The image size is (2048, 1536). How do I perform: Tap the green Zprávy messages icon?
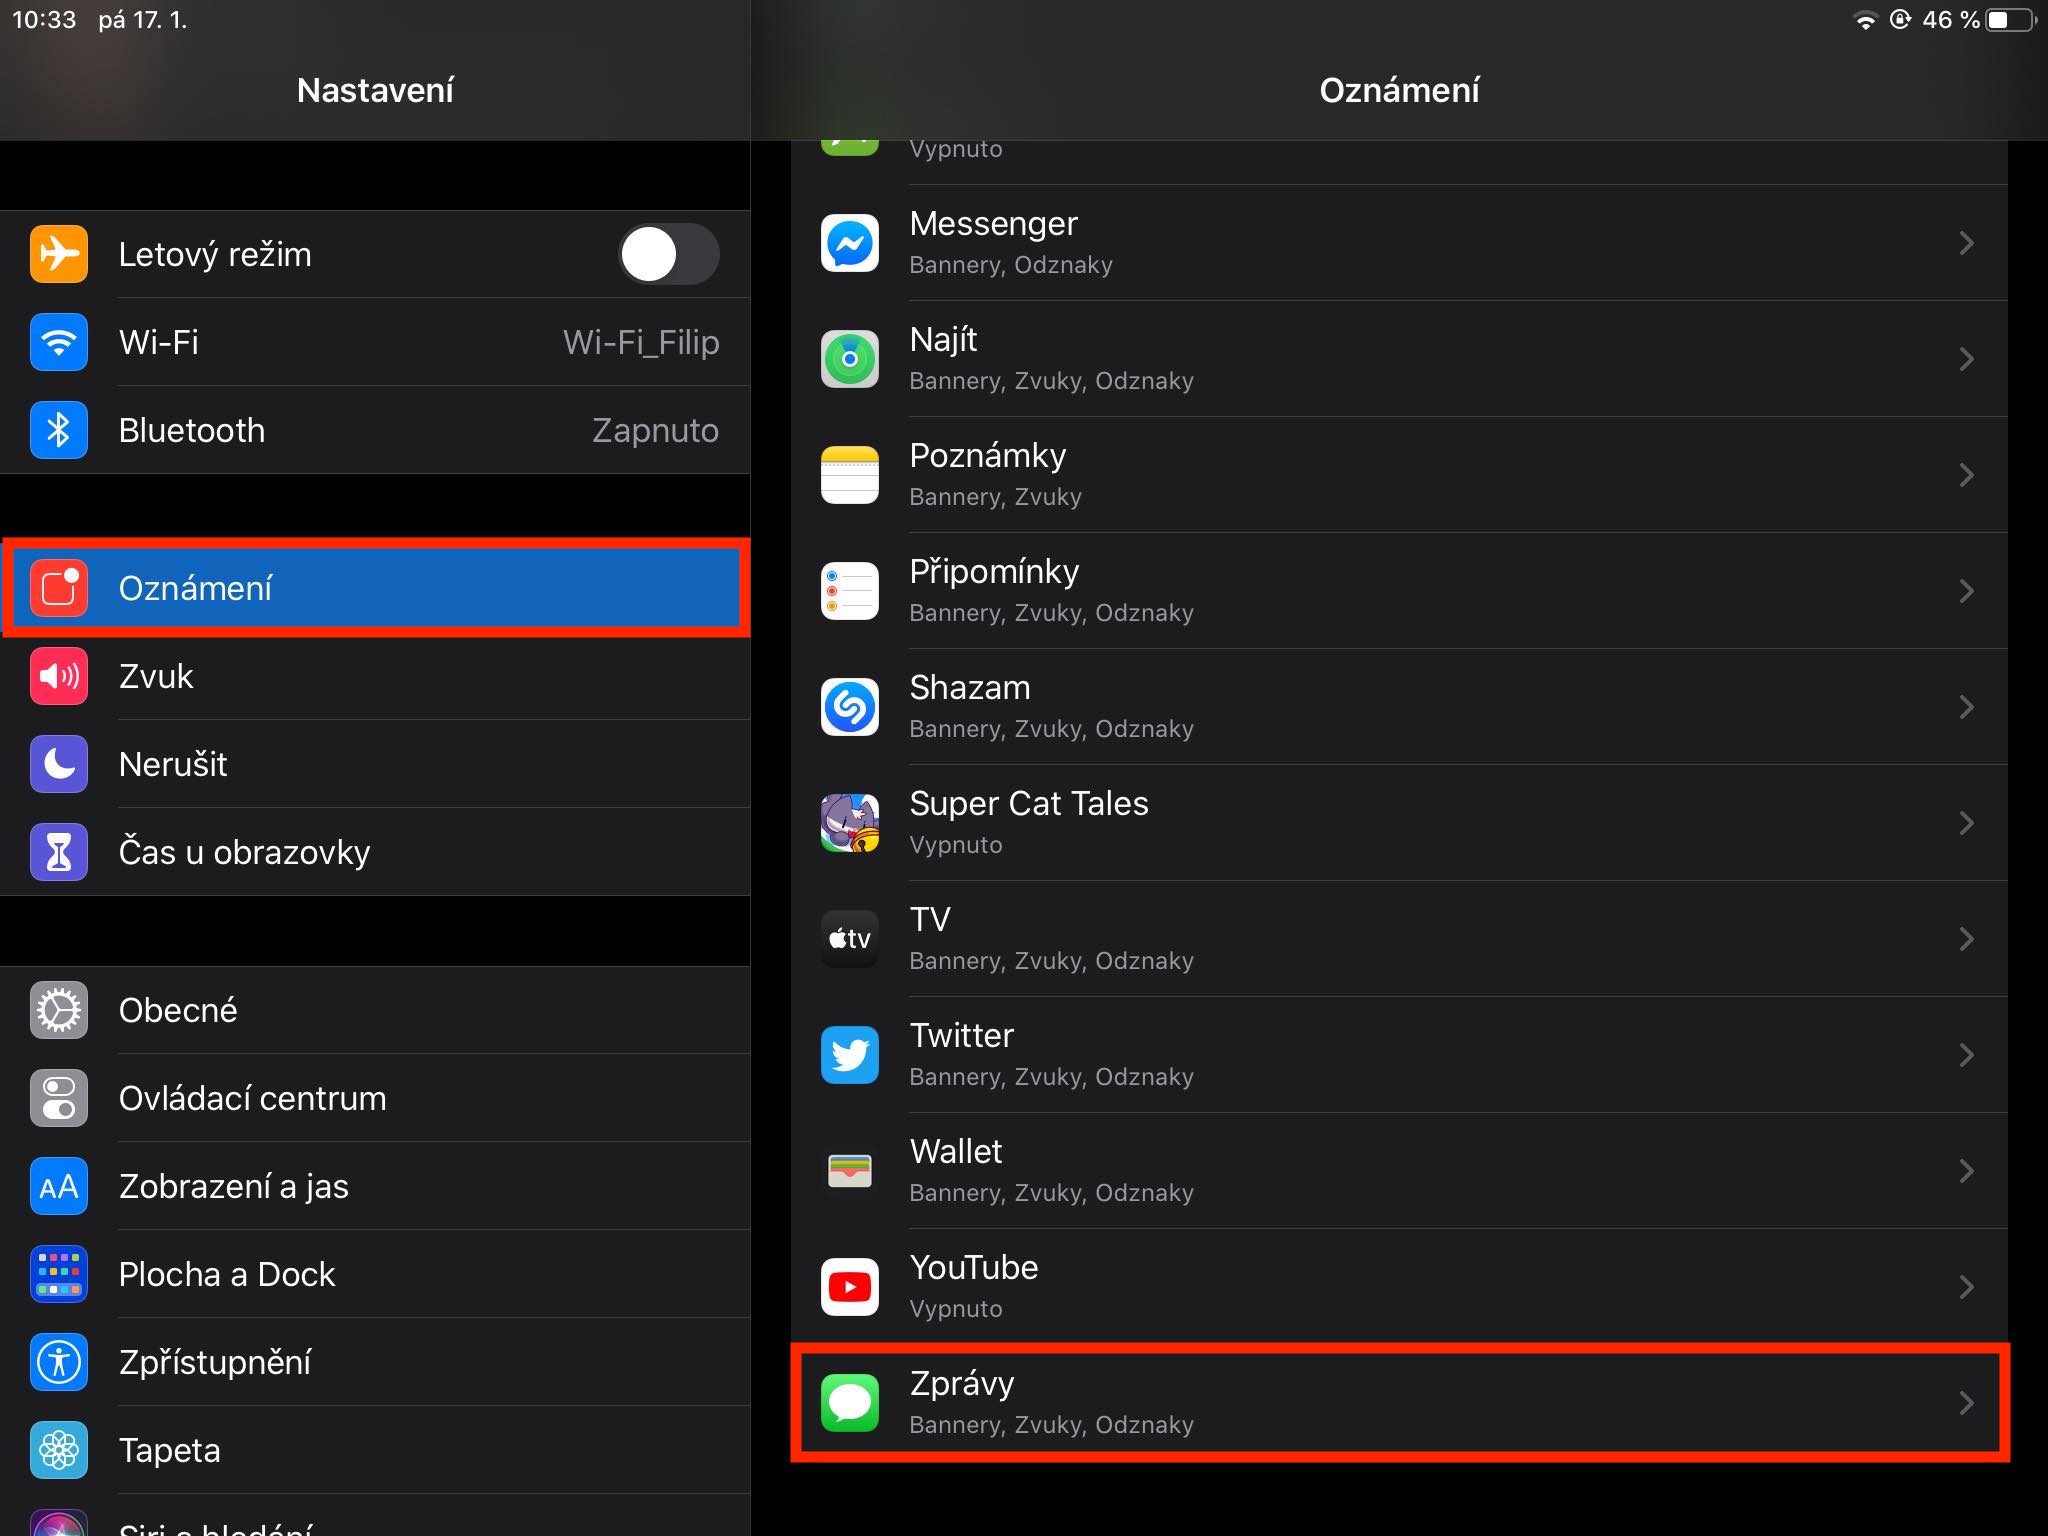tap(849, 1402)
